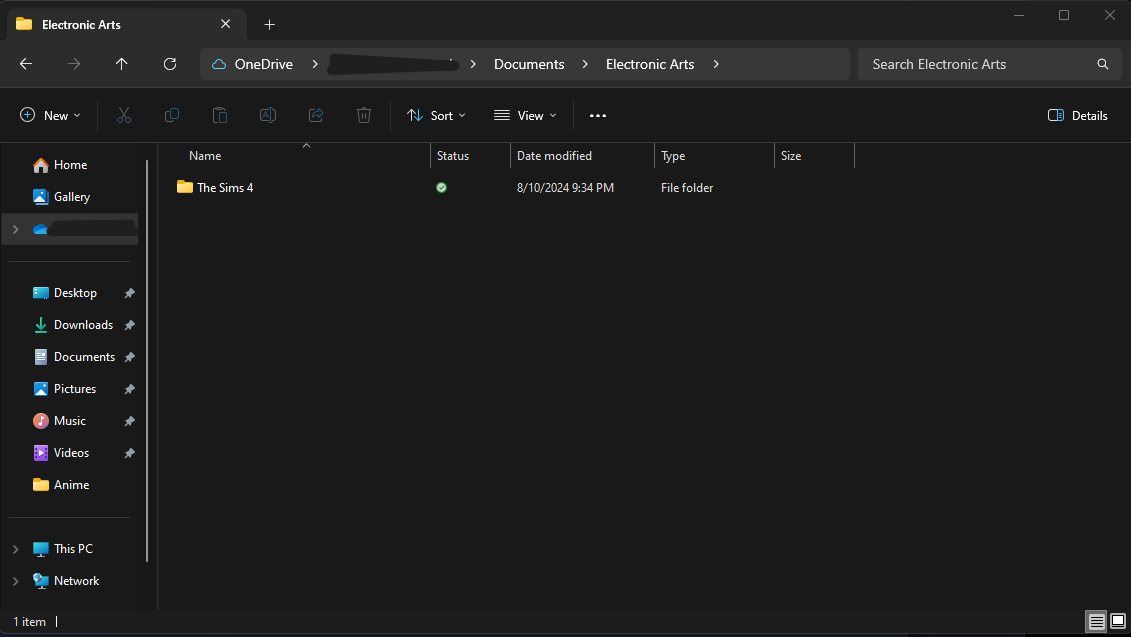Click The Sims 4 folder icon
Image resolution: width=1131 pixels, height=637 pixels.
coord(185,187)
